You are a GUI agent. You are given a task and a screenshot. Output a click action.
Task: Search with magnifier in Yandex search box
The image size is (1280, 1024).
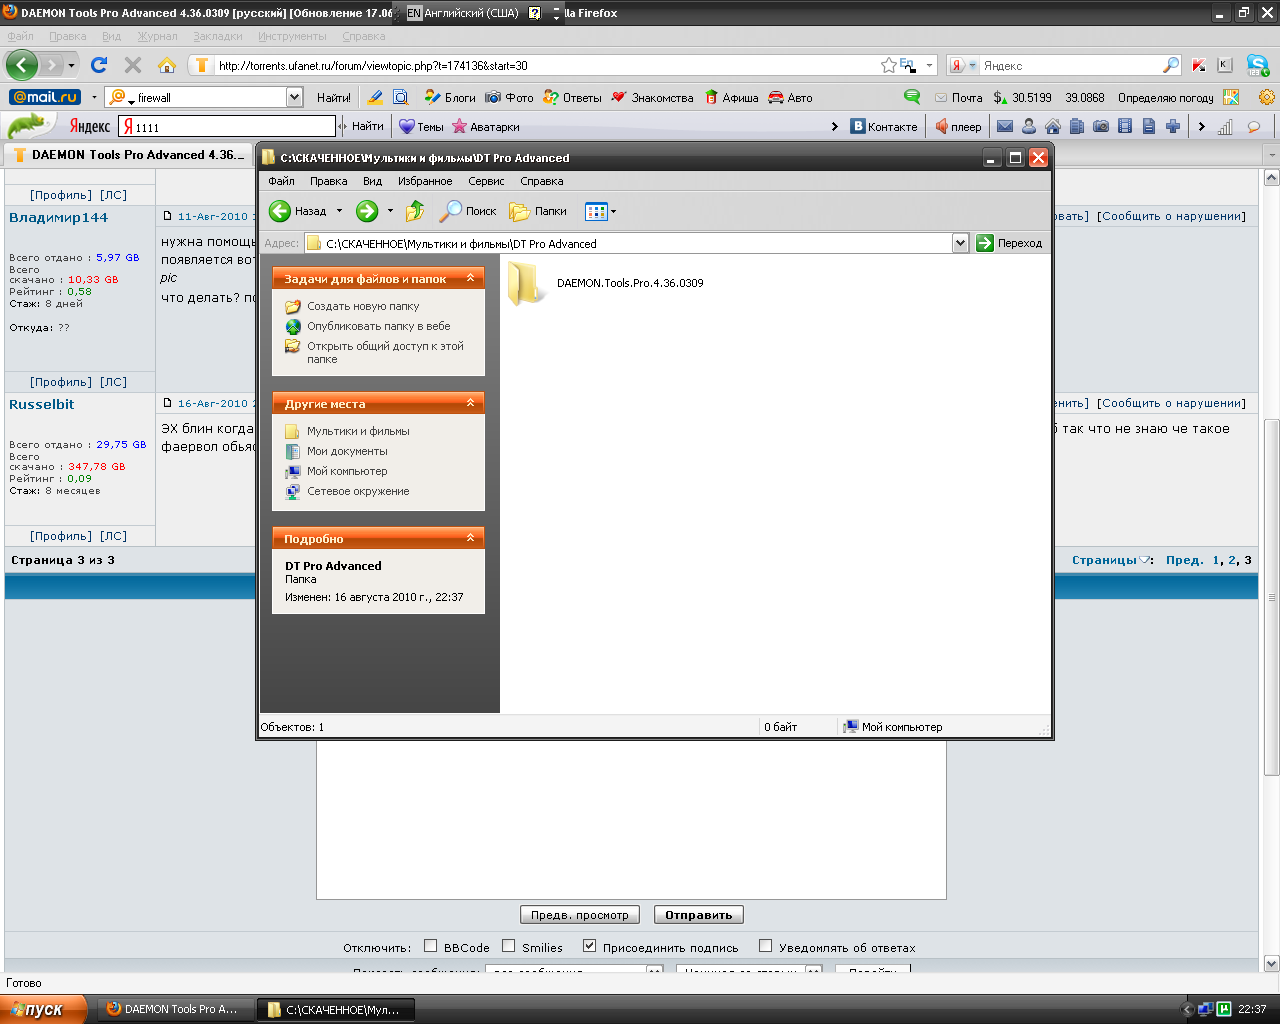[x=1171, y=65]
